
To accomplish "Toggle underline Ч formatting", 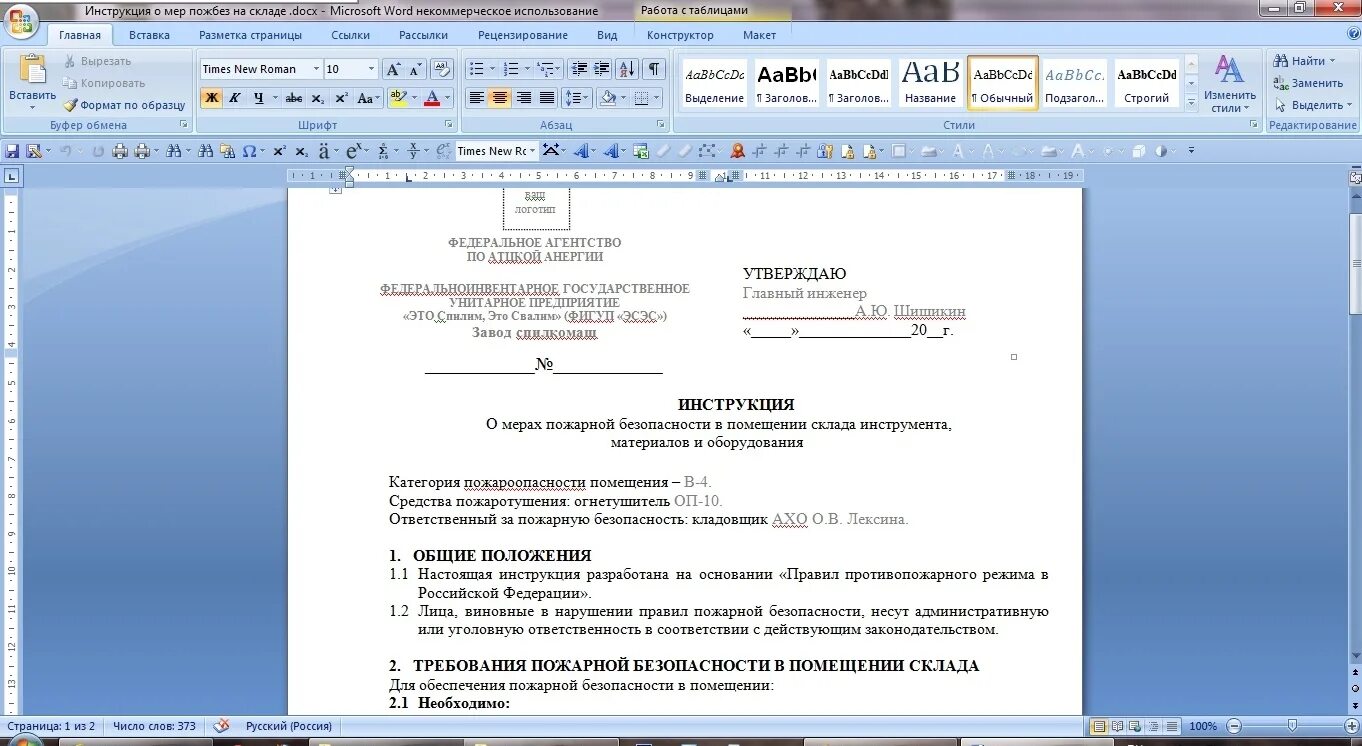I will click(x=259, y=98).
